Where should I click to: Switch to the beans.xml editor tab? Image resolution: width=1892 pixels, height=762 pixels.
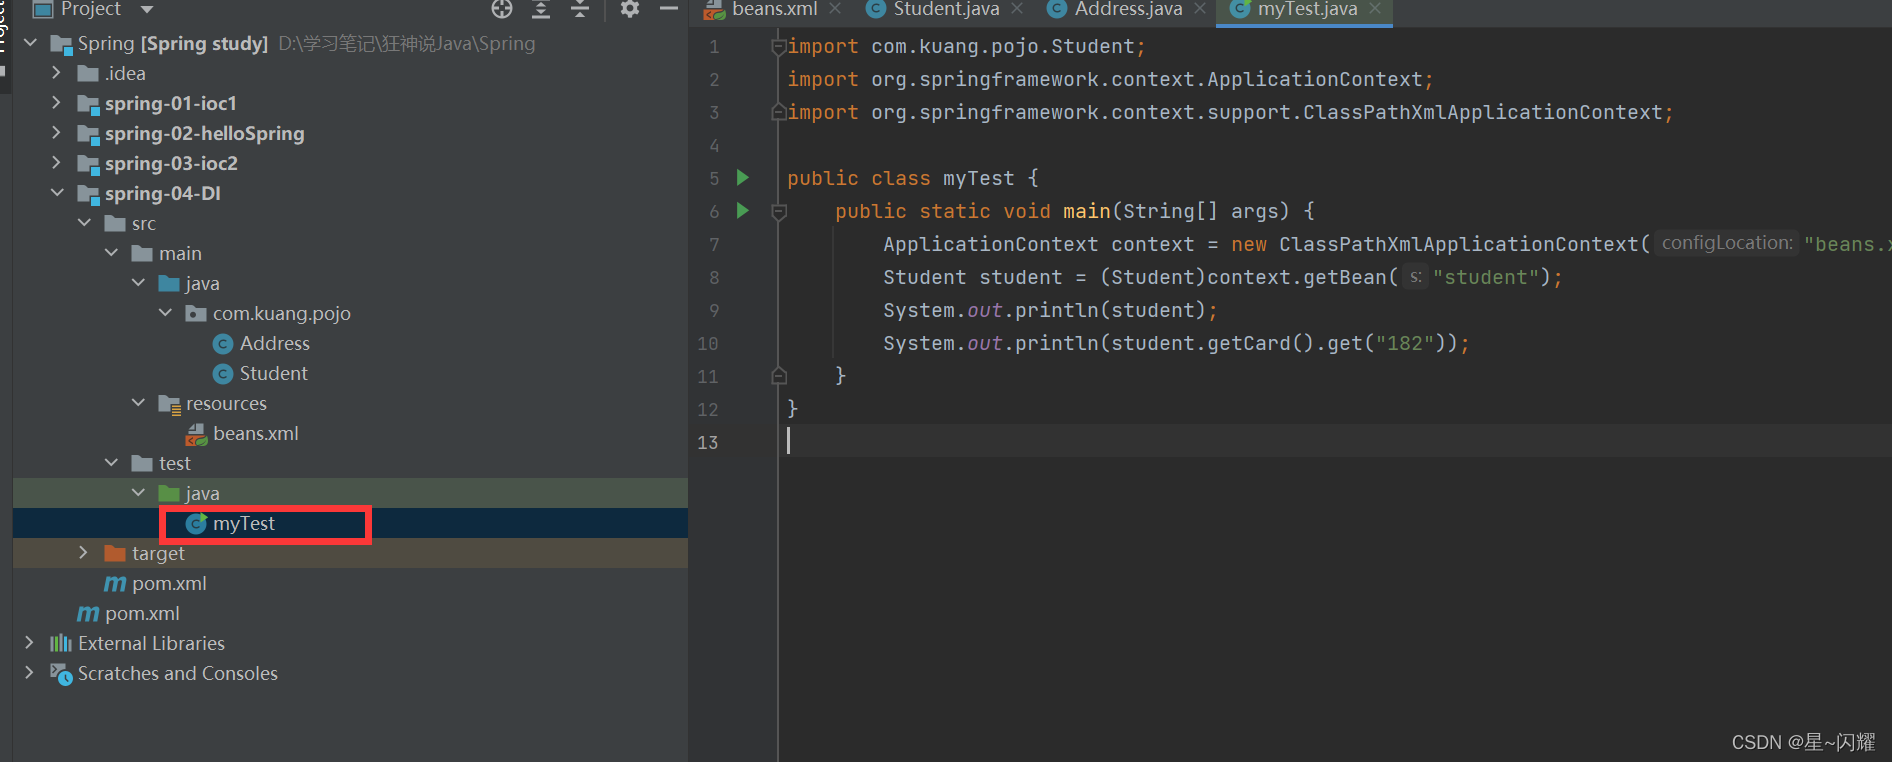(774, 9)
